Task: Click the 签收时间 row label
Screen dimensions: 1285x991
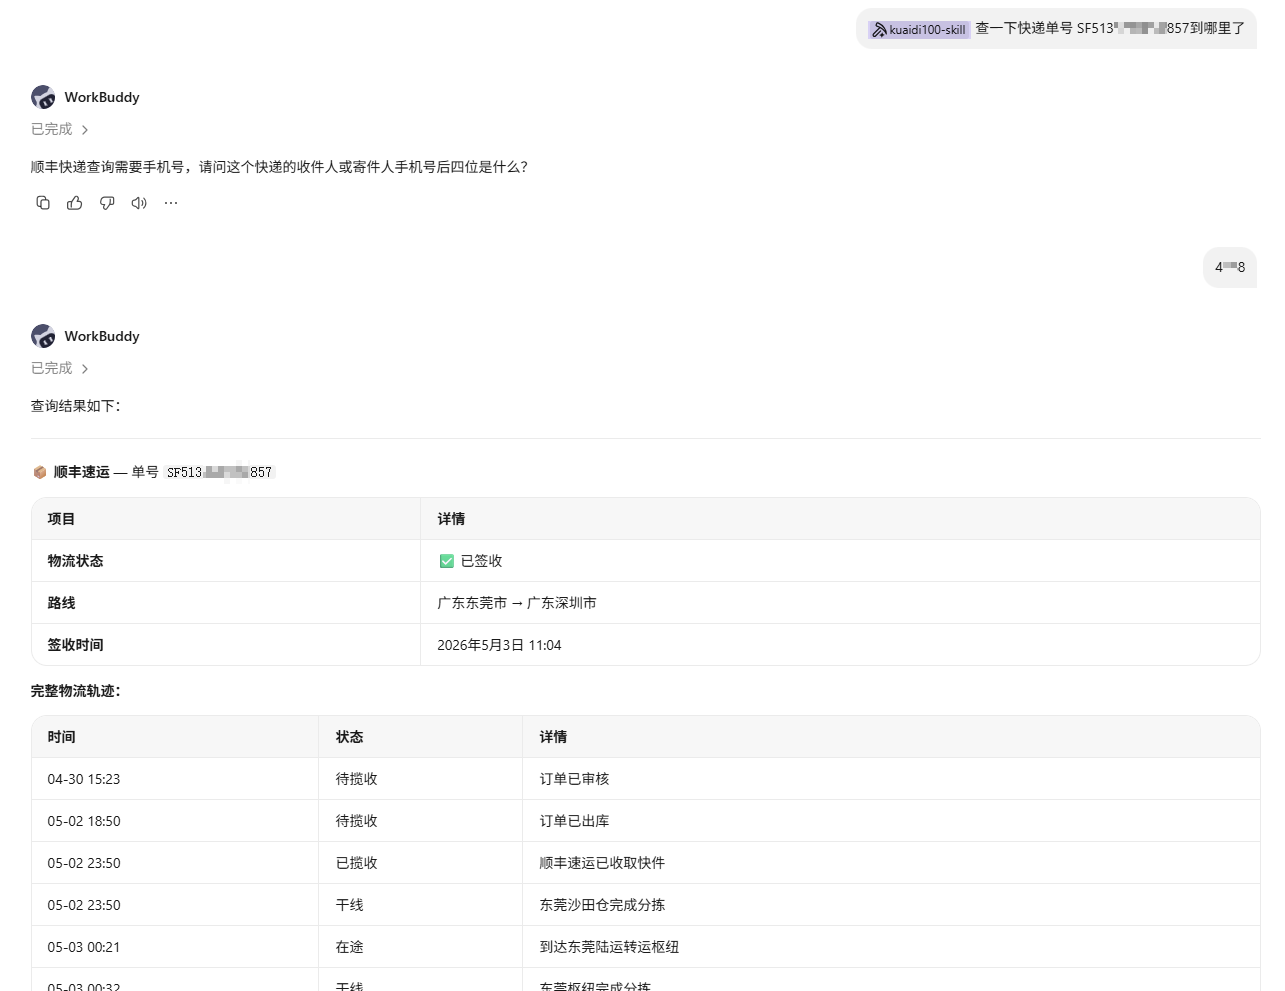Action: 75,645
